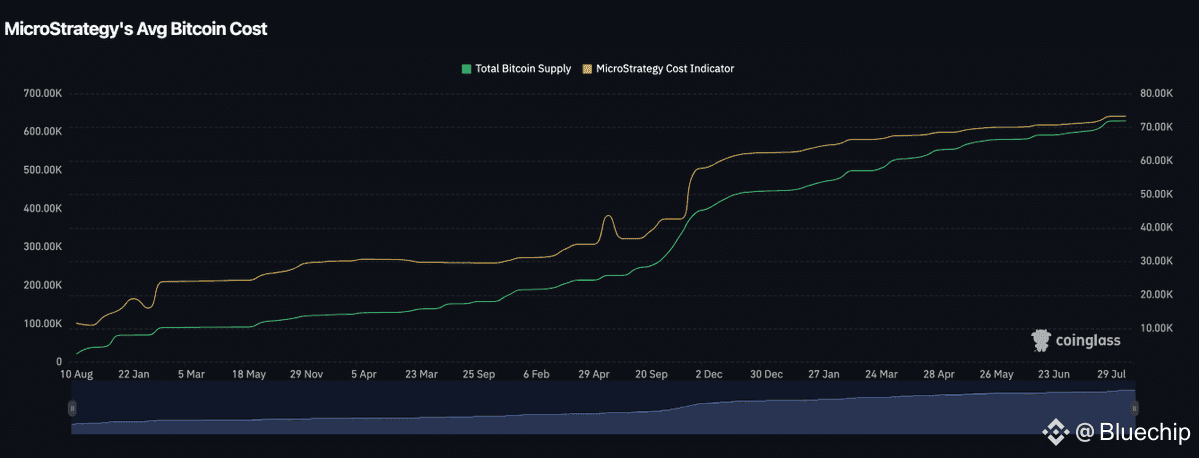
Task: Click the 20.00K right axis value
Action: click(x=1155, y=294)
